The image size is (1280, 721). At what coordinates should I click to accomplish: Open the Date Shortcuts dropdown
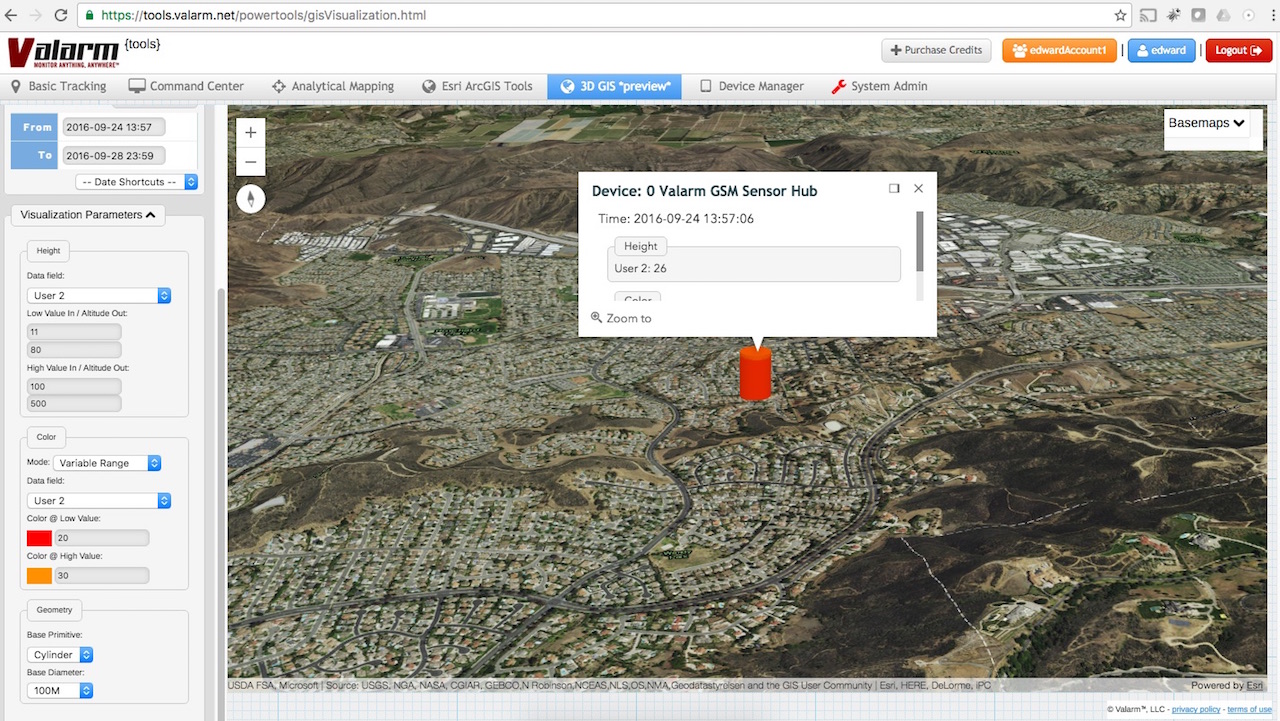pos(137,182)
